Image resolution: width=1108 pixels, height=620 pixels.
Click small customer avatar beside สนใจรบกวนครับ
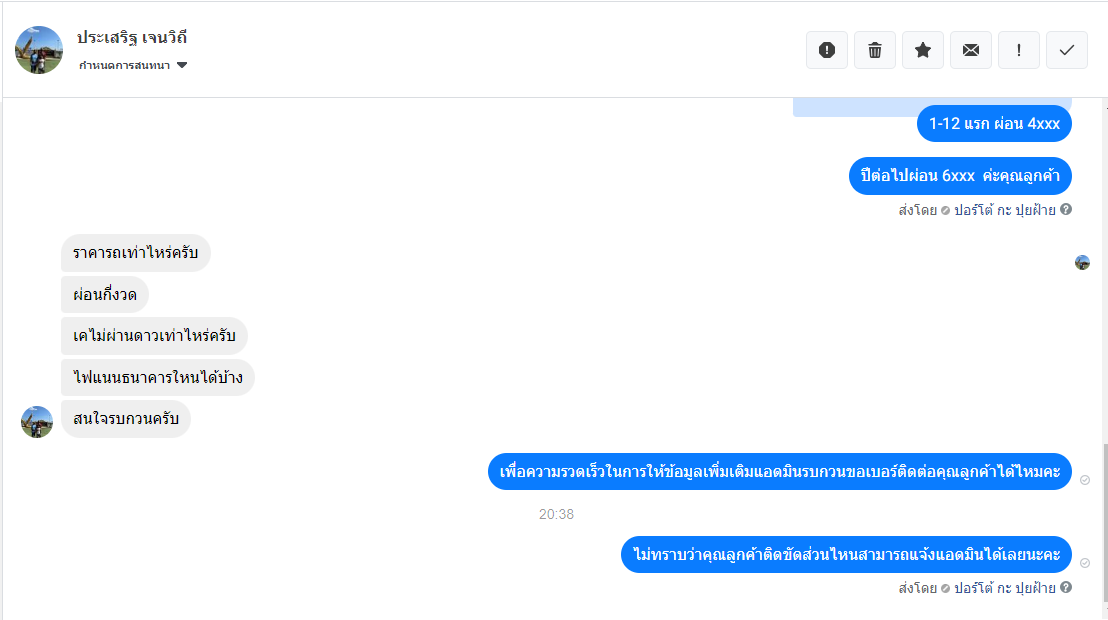(x=37, y=422)
